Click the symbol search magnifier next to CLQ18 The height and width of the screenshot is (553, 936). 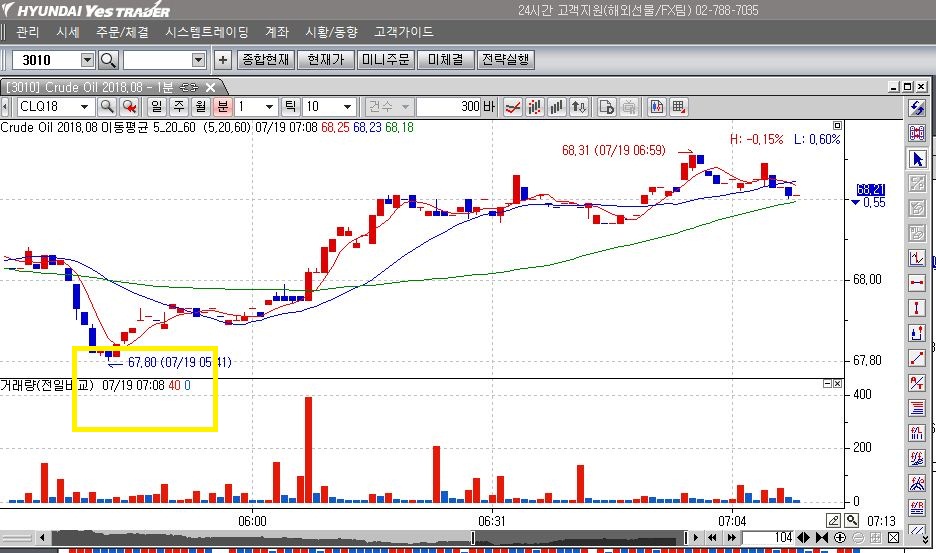click(x=107, y=107)
